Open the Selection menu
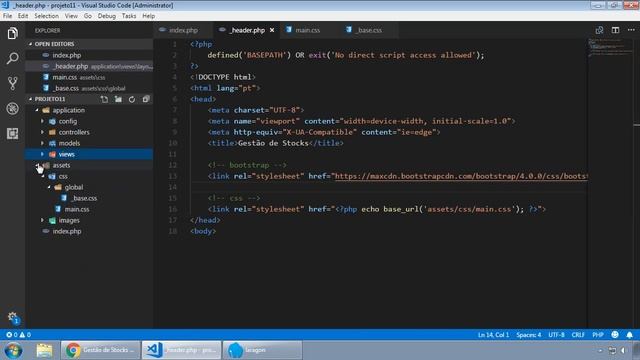 [47, 16]
